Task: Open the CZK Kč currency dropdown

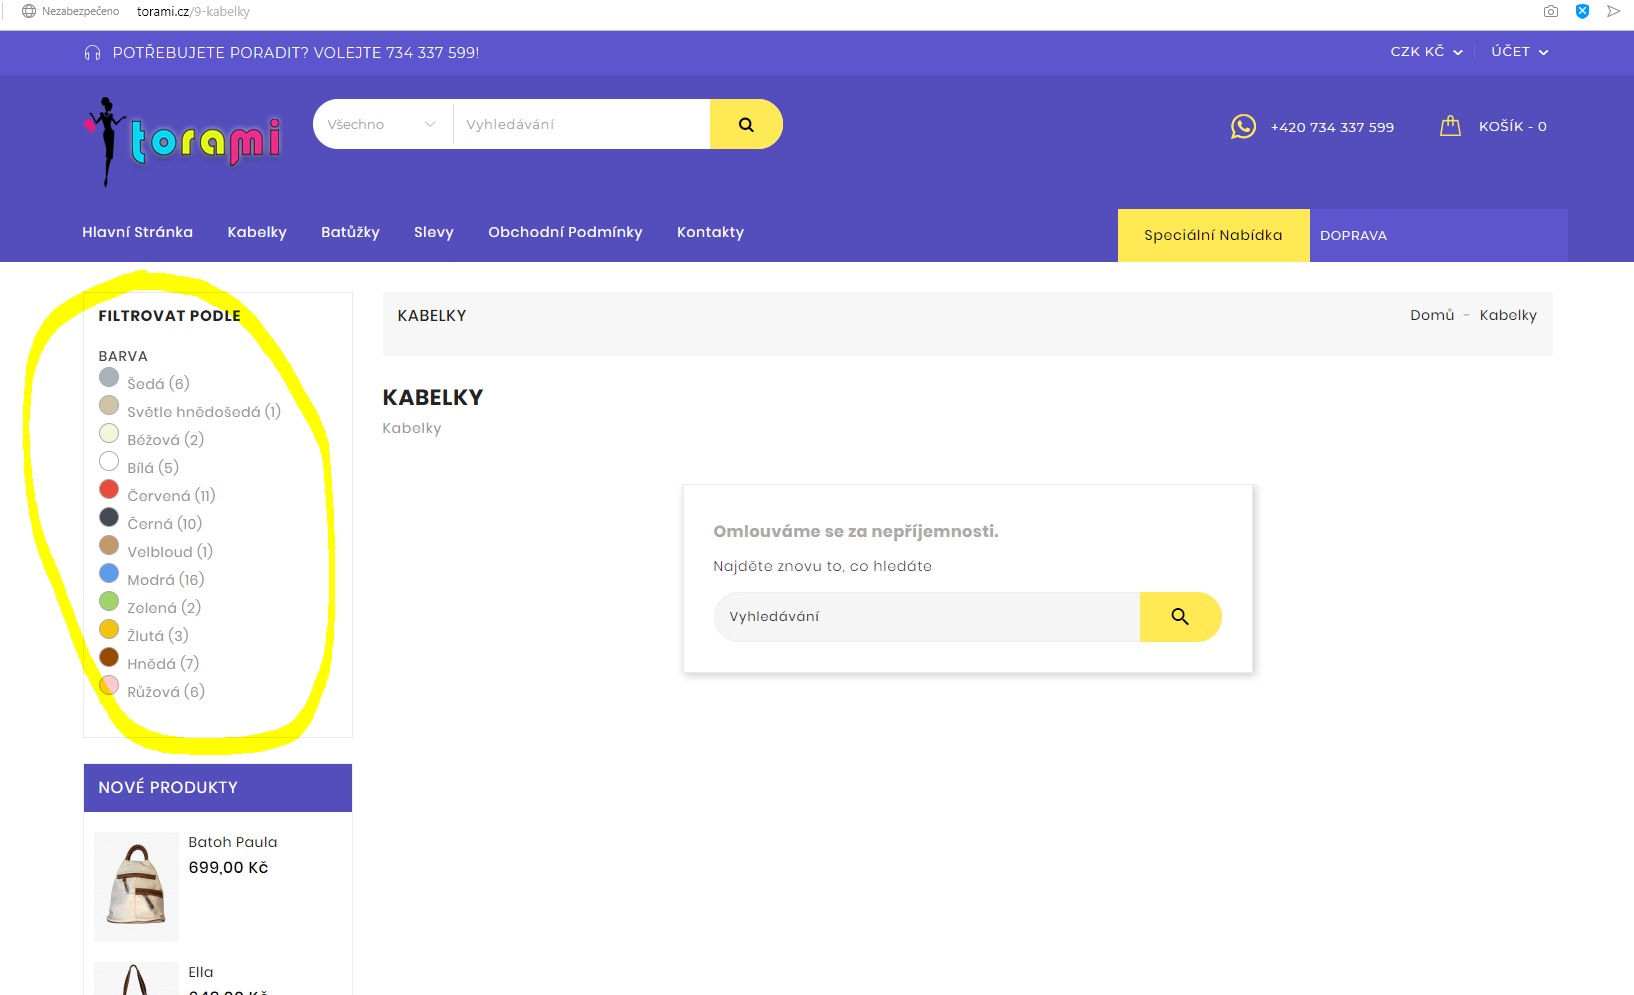Action: pyautogui.click(x=1426, y=52)
